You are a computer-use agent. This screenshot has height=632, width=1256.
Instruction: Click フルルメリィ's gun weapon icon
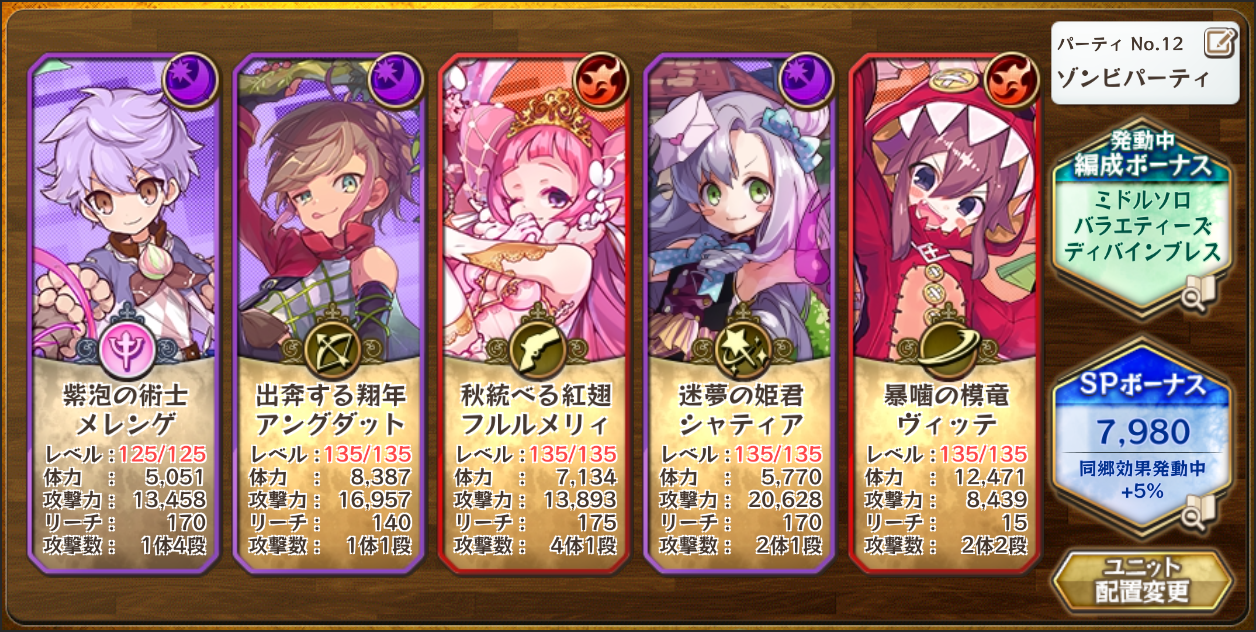537,350
